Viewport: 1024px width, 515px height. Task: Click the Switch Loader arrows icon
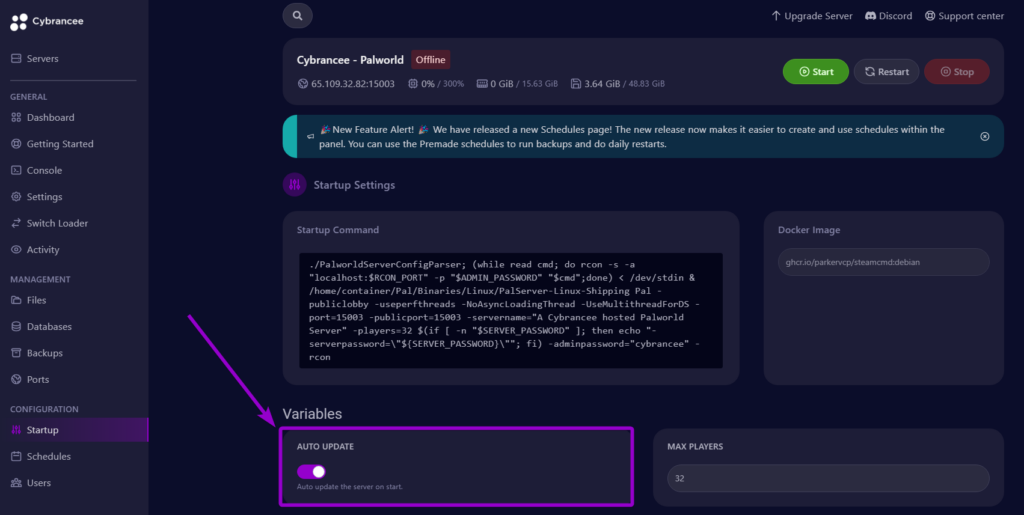(x=16, y=223)
